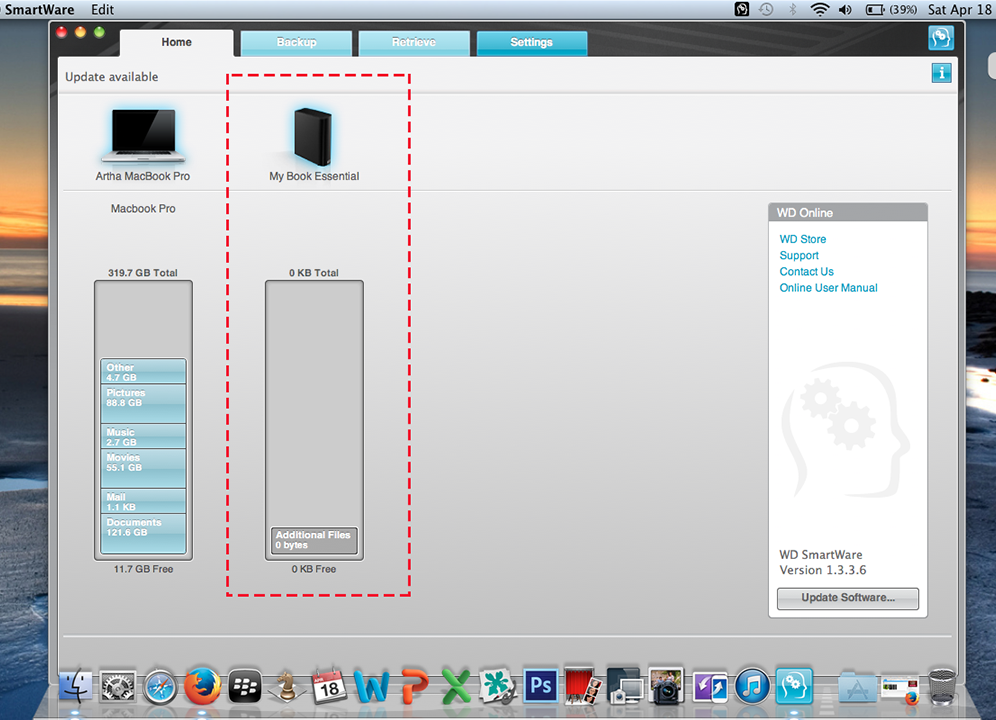This screenshot has height=720, width=996.
Task: Switch to the Backup tab
Action: click(296, 43)
